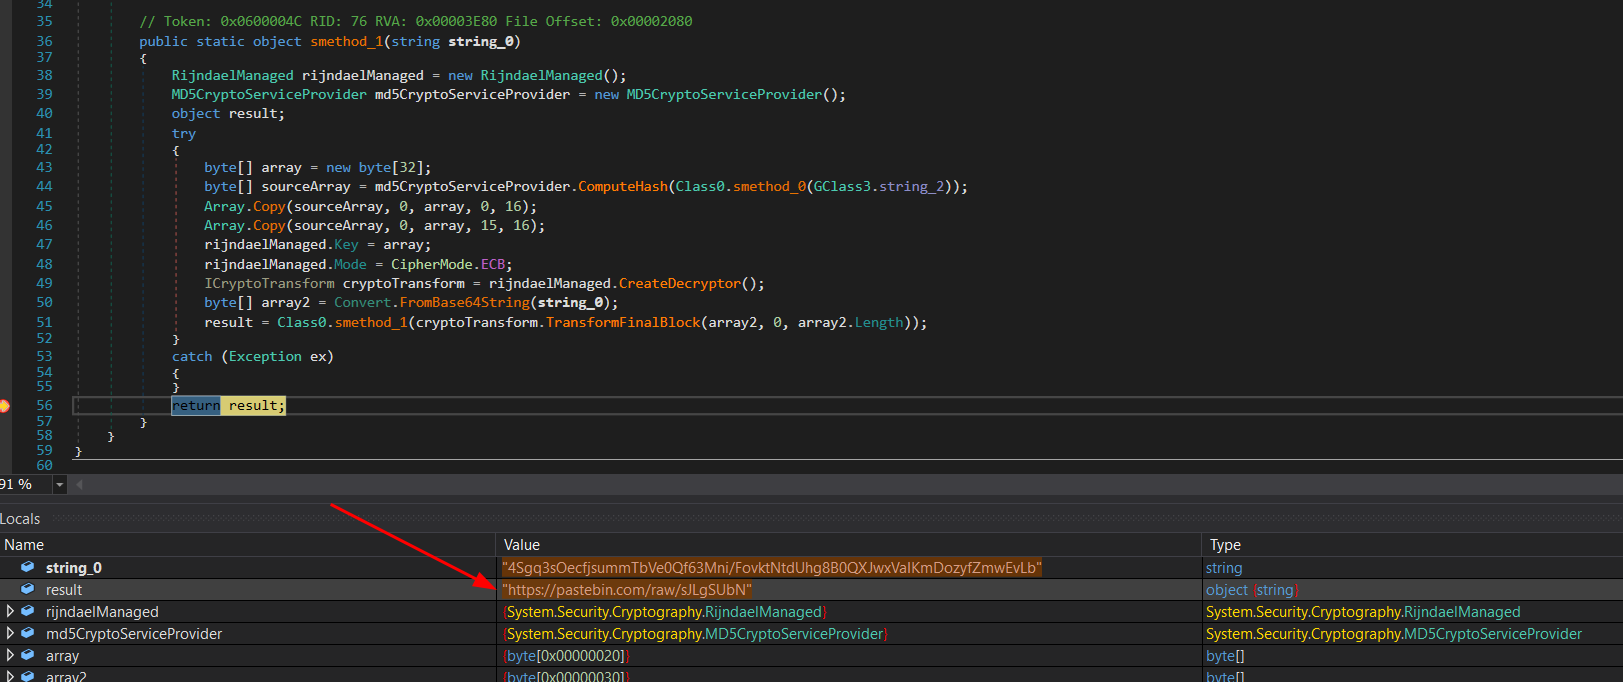Expand the array2 variable row
Image resolution: width=1623 pixels, height=682 pixels.
click(x=10, y=676)
